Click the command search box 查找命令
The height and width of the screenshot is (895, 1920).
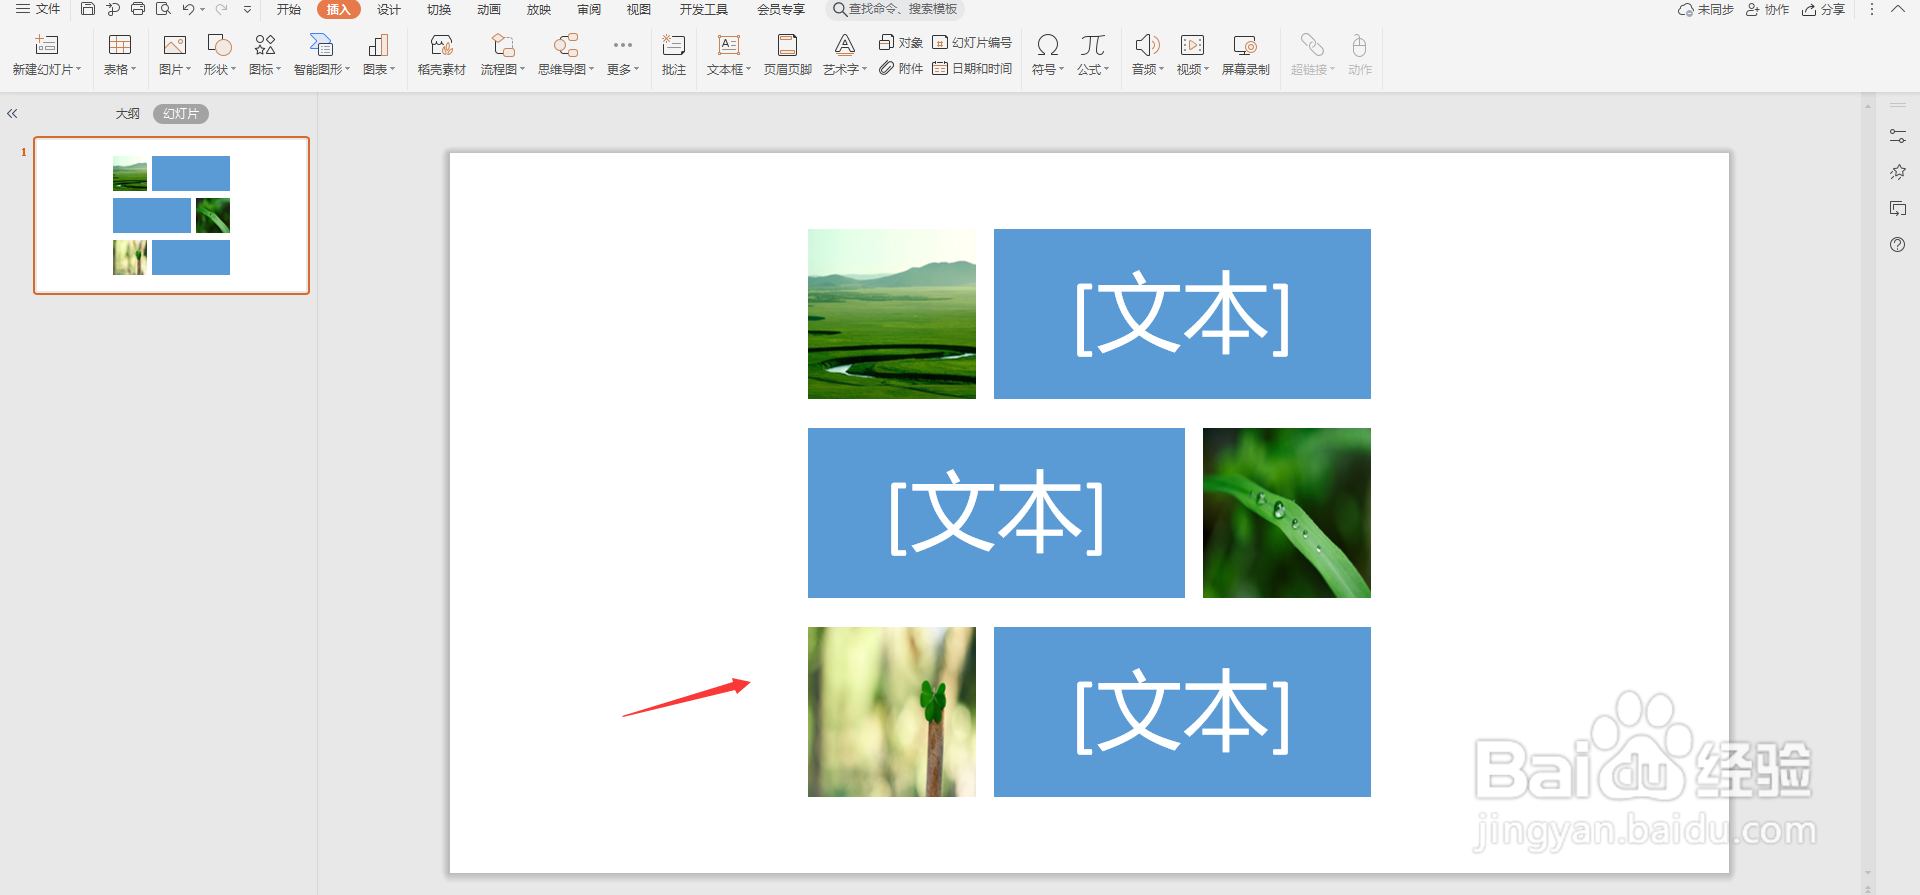(895, 9)
